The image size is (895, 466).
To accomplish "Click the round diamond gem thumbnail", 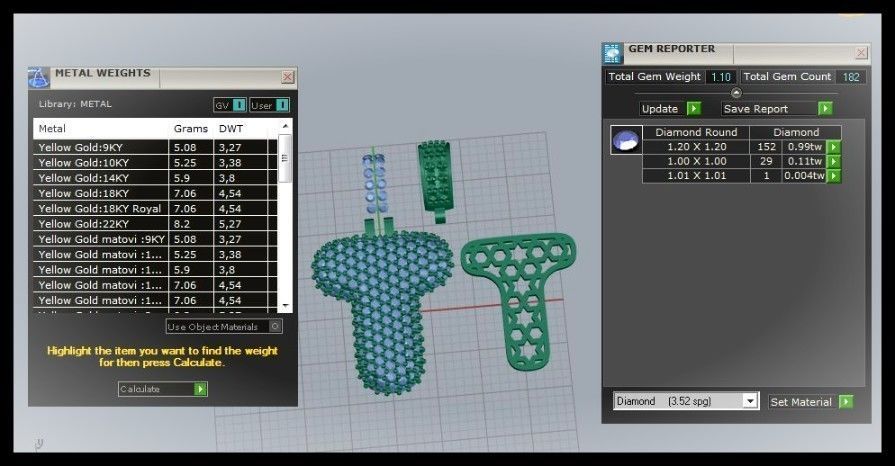I will pyautogui.click(x=626, y=140).
